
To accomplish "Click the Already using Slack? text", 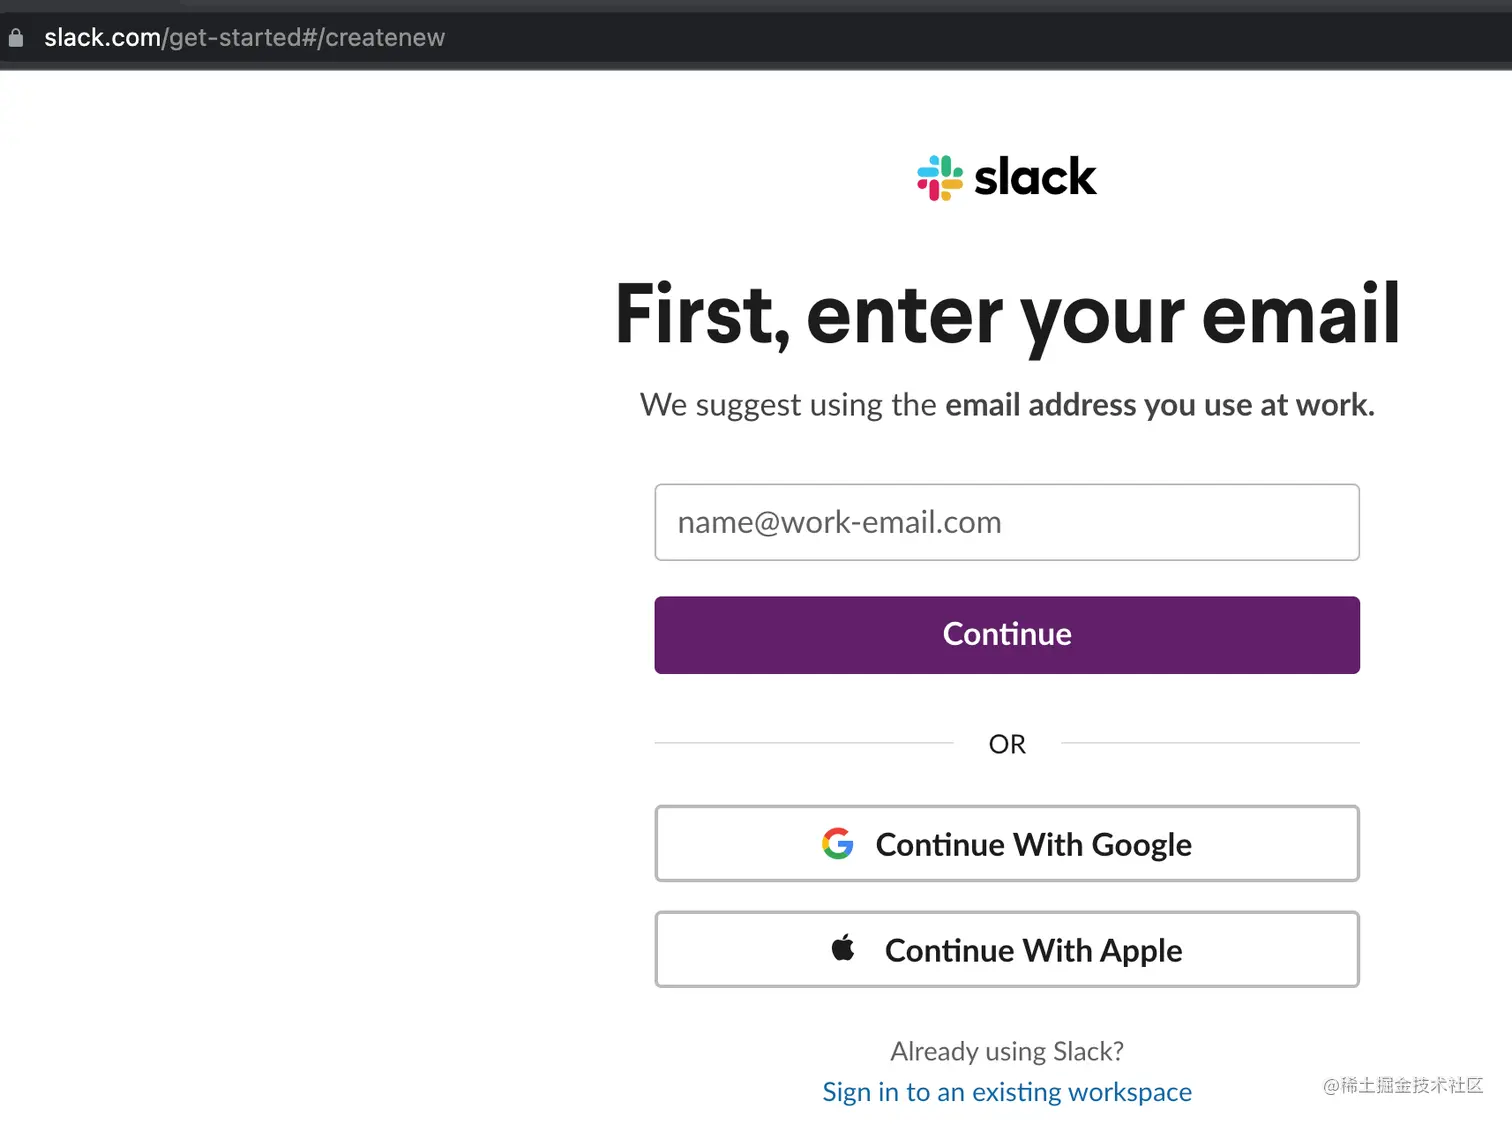I will pos(1007,1051).
